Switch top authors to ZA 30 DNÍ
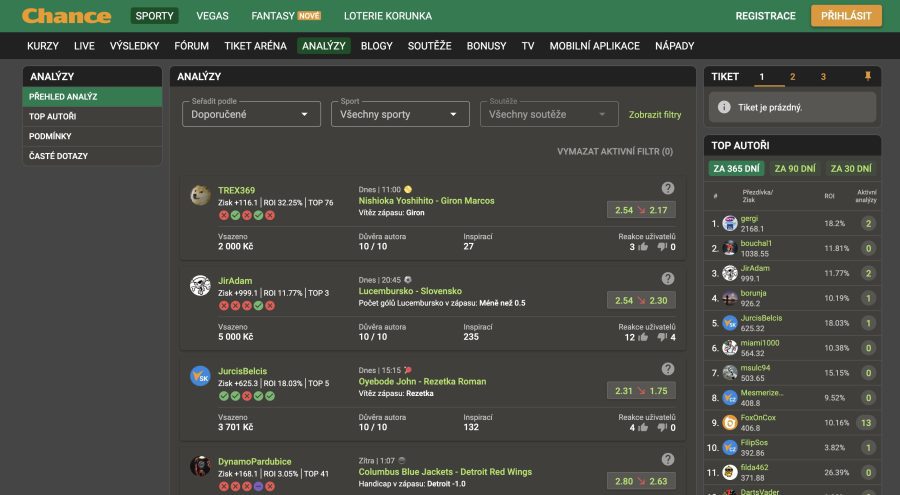This screenshot has height=495, width=900. [x=853, y=169]
